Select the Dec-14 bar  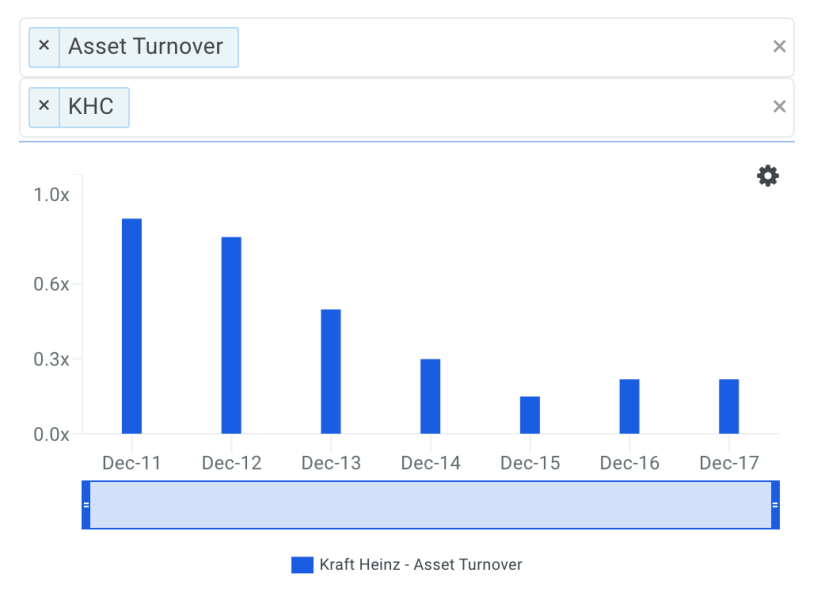[x=430, y=396]
